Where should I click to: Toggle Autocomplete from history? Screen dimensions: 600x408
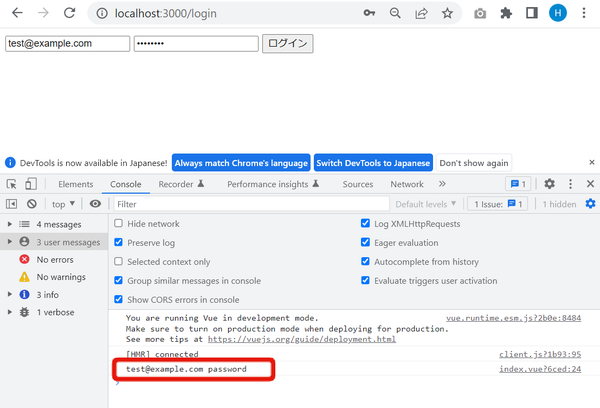365,261
